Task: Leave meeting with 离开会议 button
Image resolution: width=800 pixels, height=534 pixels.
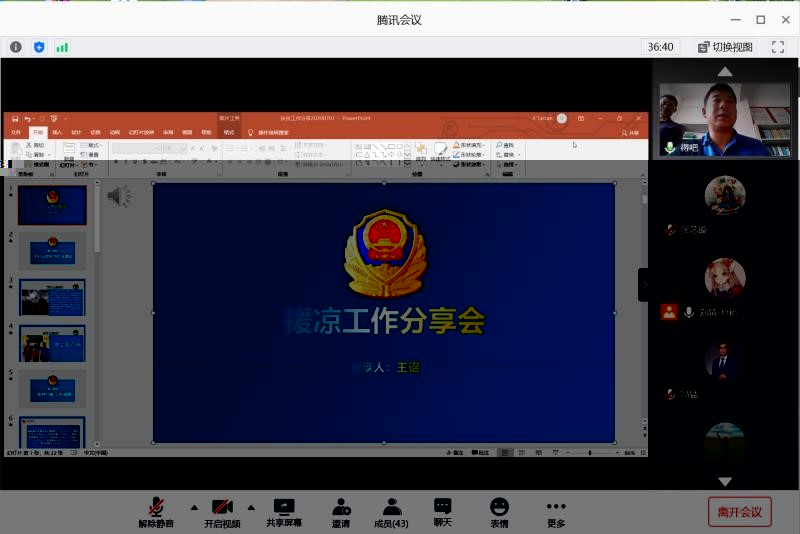Action: [x=740, y=512]
